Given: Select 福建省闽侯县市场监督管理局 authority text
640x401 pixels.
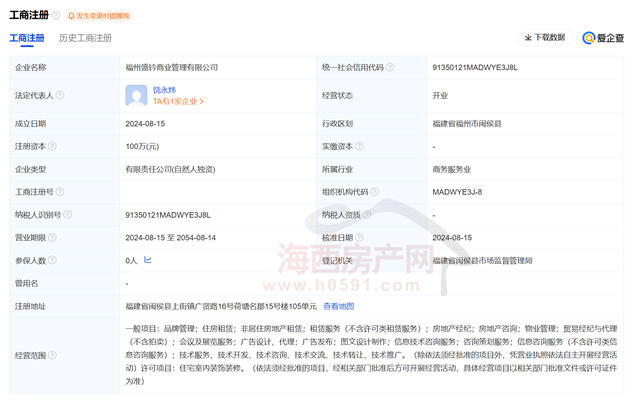Looking at the screenshot, I should [482, 261].
